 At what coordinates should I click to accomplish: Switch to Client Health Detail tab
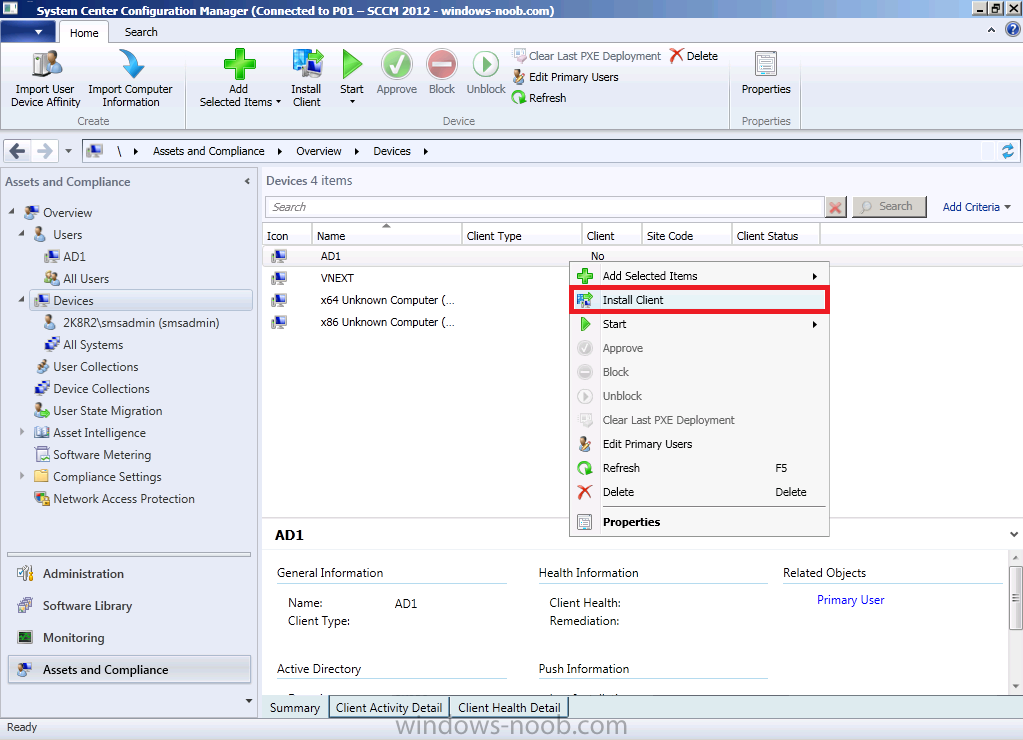tap(509, 707)
